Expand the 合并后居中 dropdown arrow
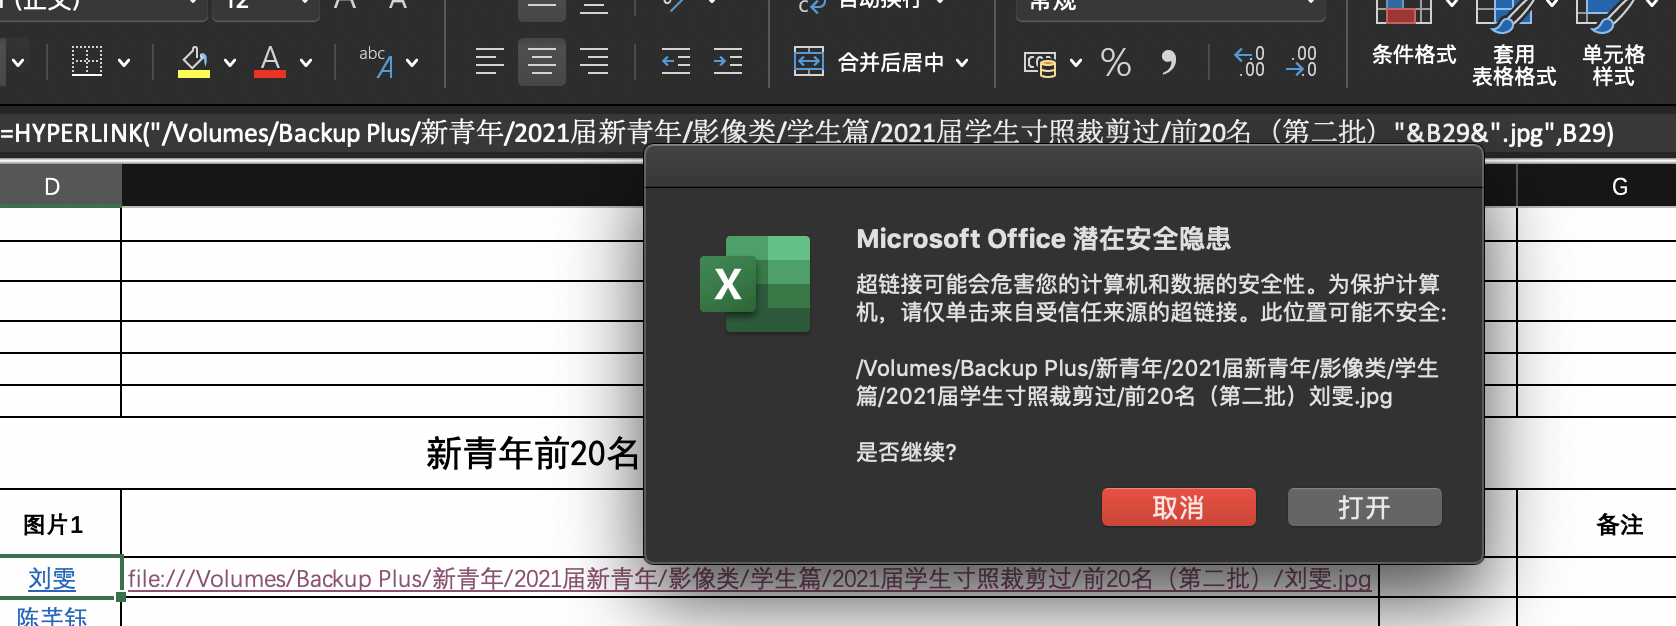This screenshot has height=626, width=1676. (x=962, y=63)
